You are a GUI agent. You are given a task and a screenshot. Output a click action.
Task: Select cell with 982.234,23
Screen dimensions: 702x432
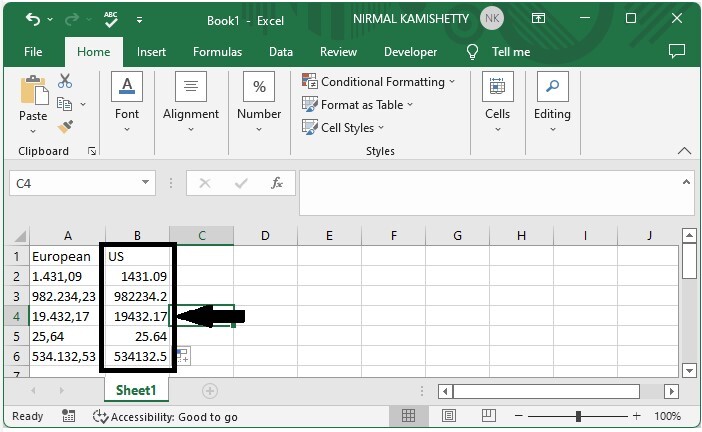tap(64, 296)
